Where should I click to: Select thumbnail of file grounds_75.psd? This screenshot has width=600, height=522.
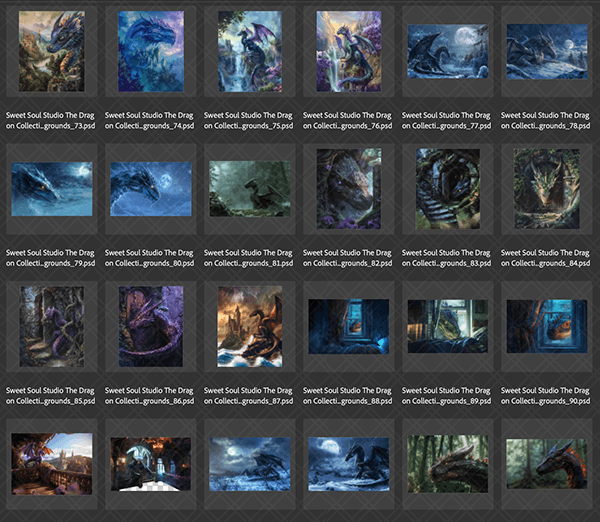[250, 51]
